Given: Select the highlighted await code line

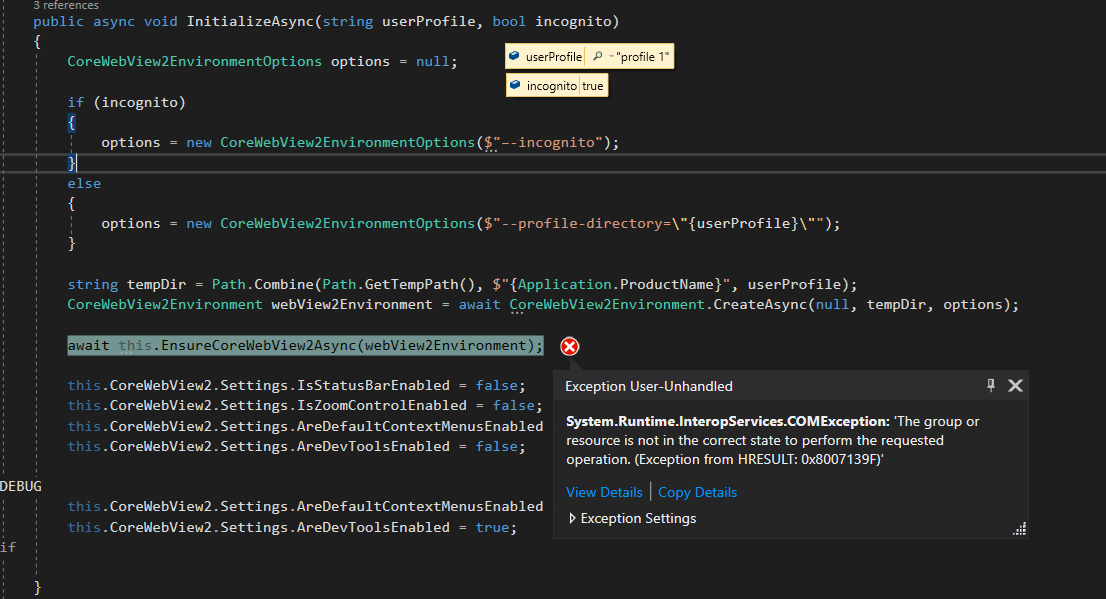Looking at the screenshot, I should (305, 346).
